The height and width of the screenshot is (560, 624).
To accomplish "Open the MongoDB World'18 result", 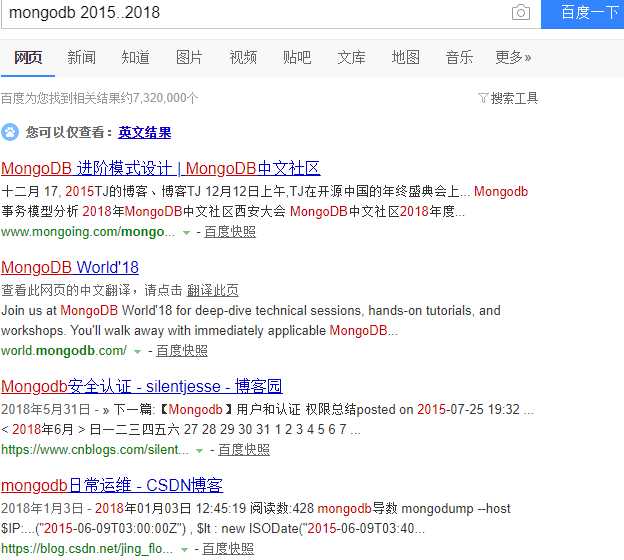I will tap(70, 267).
